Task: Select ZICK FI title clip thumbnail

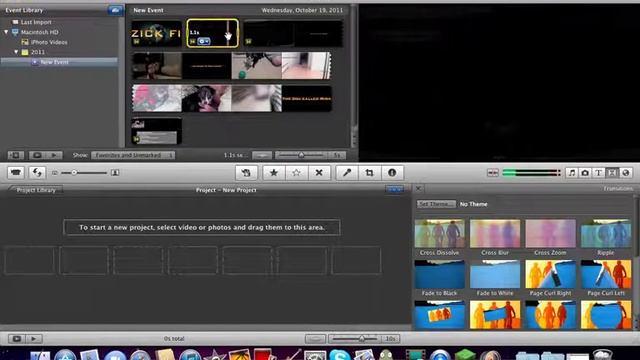Action: point(156,33)
